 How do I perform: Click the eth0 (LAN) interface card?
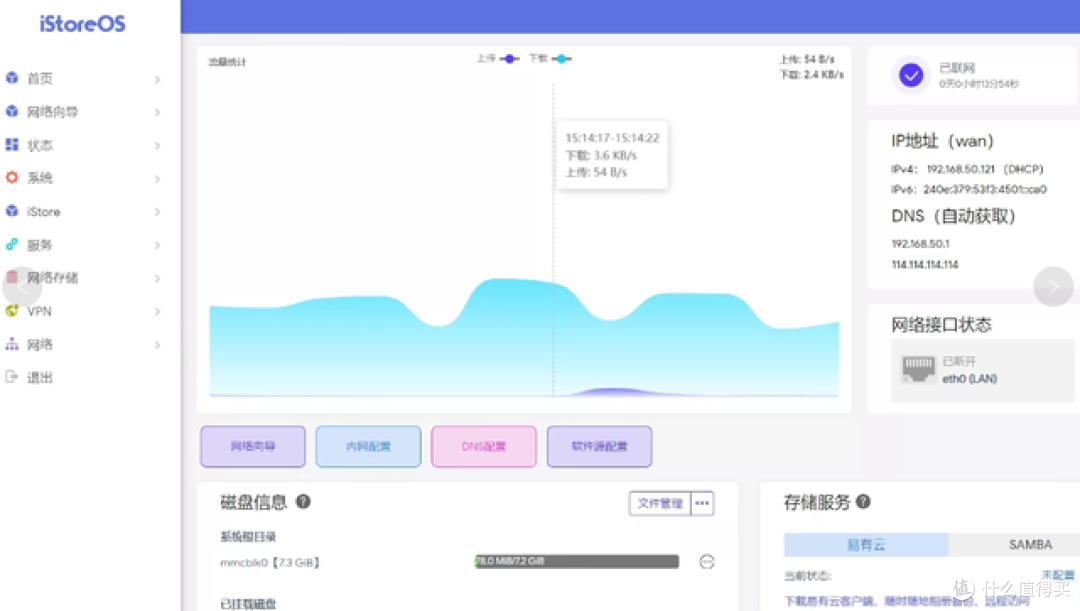click(x=982, y=370)
